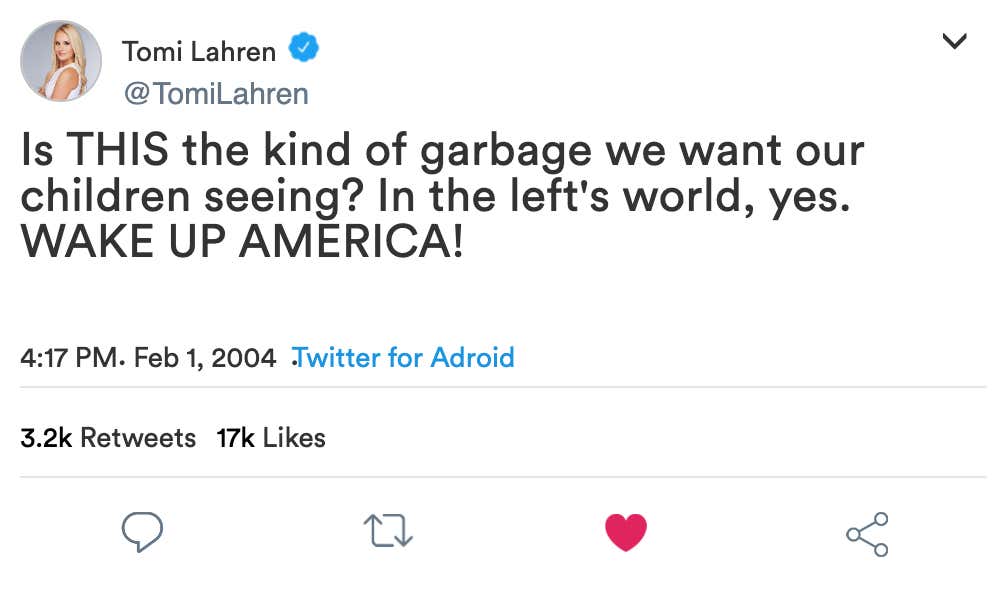The height and width of the screenshot is (592, 1008).
Task: Click the "WAKE UP AMERICA!" text line
Action: coord(242,242)
